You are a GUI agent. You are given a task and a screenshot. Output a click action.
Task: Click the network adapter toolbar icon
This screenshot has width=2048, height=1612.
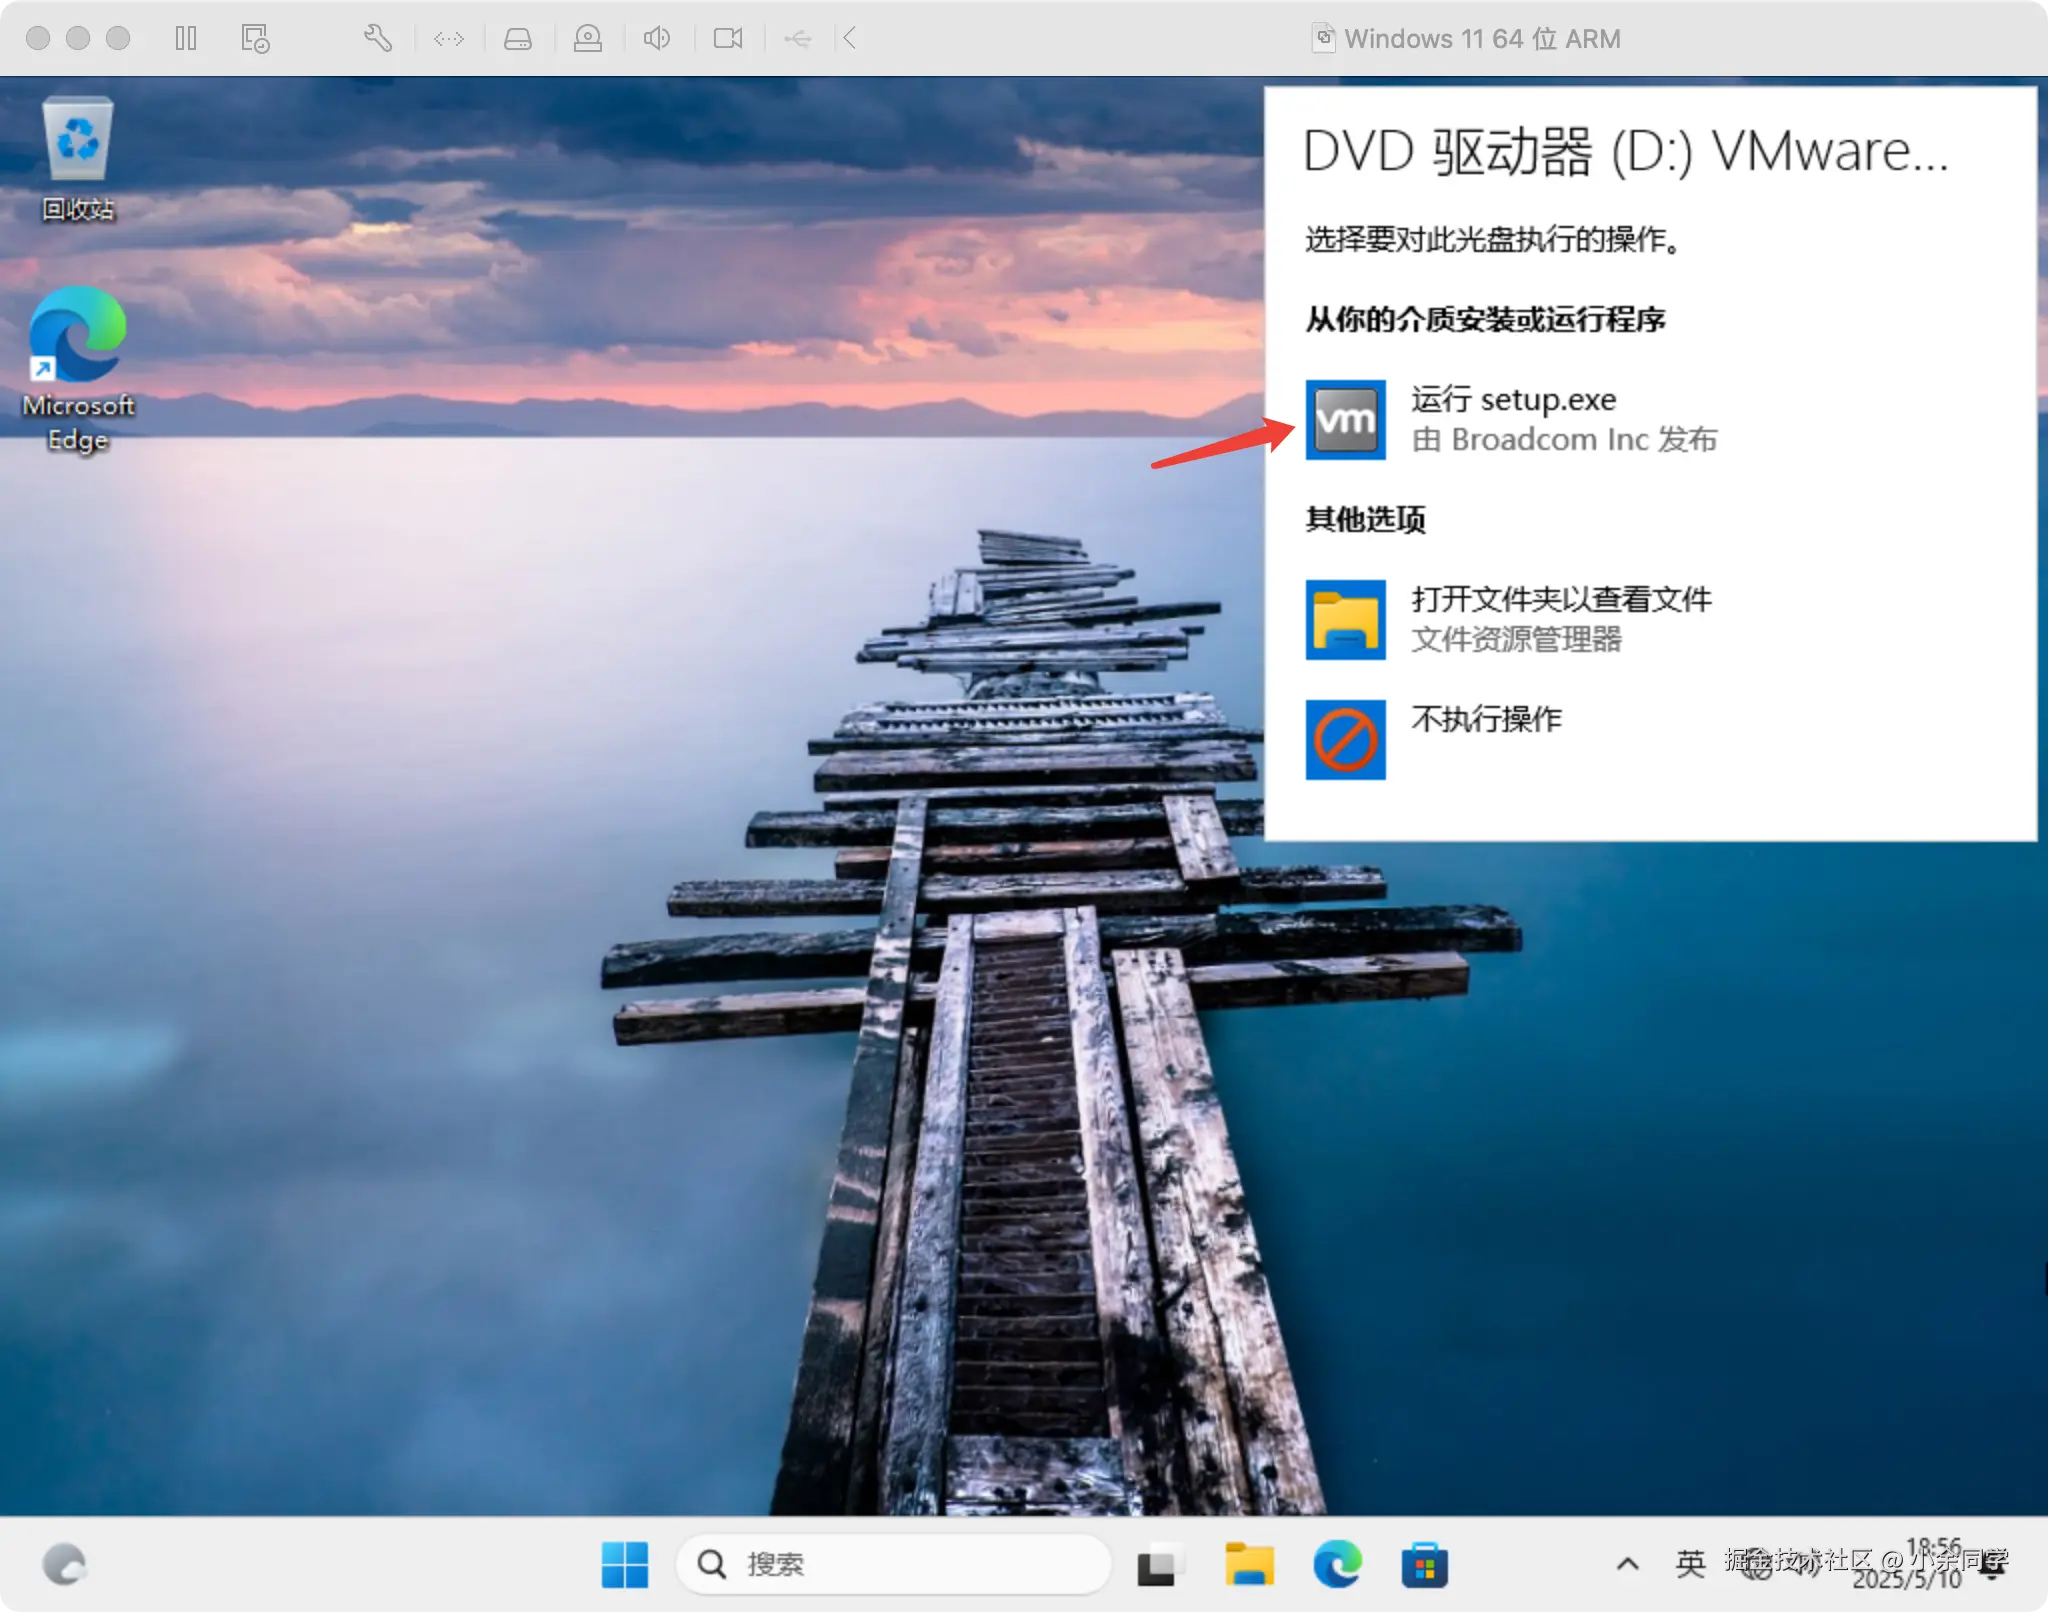pos(449,38)
